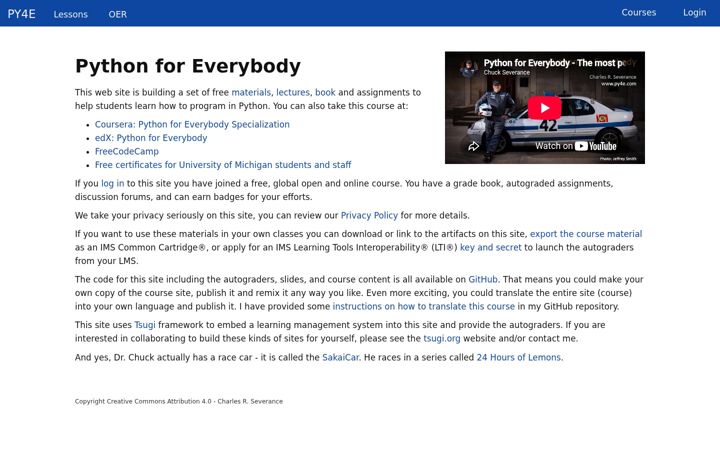
Task: Click the Chuck Severance channel name on video
Action: (x=506, y=73)
